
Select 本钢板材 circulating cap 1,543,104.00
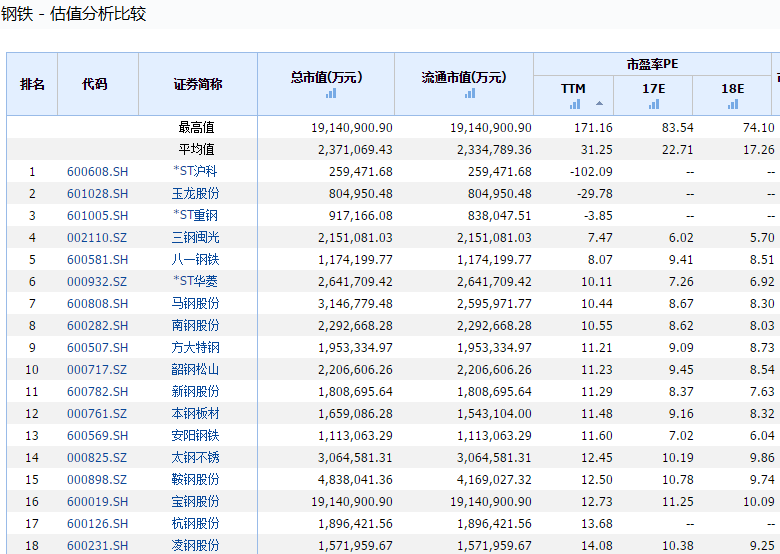494,414
